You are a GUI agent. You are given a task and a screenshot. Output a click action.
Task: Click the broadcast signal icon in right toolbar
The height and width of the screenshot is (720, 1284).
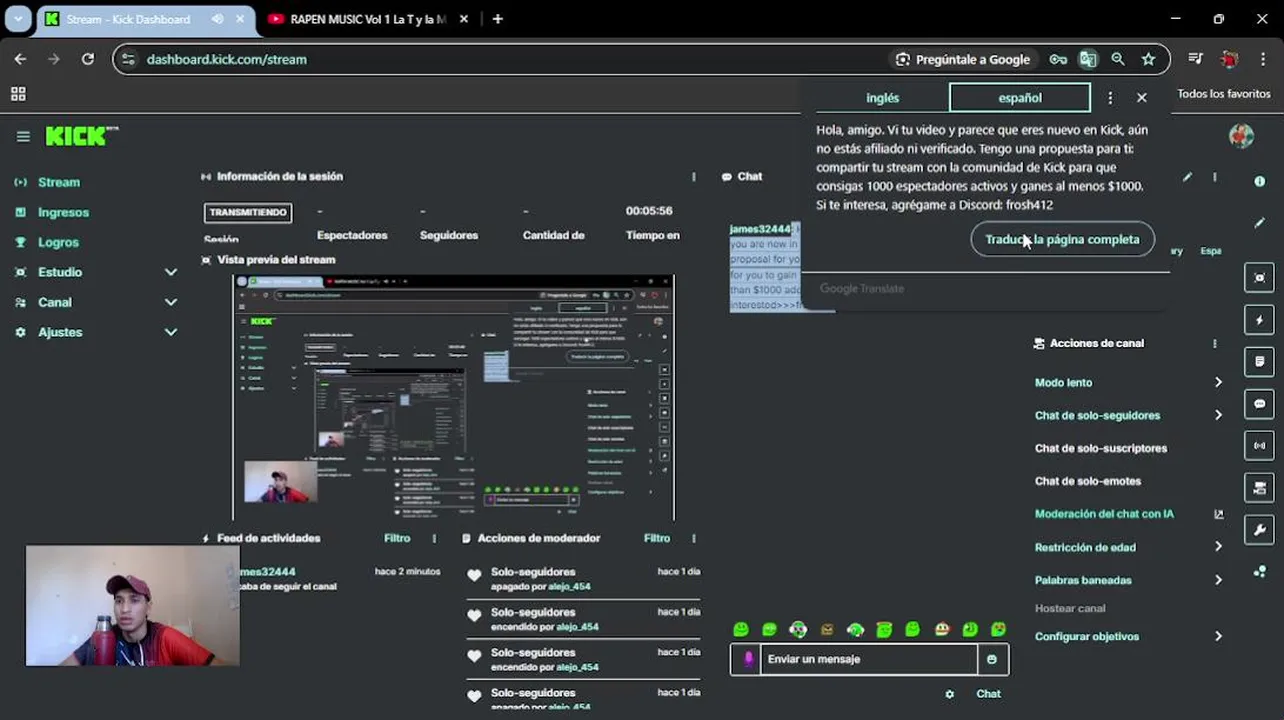(1259, 446)
